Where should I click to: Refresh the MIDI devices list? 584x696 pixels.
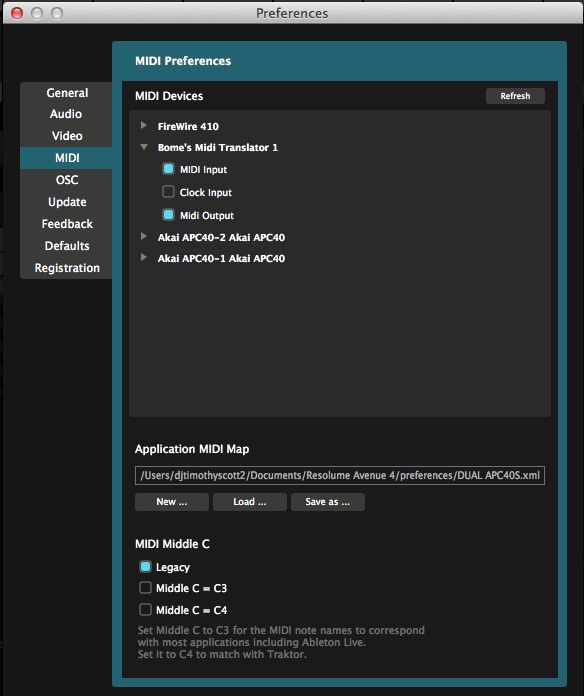[515, 96]
